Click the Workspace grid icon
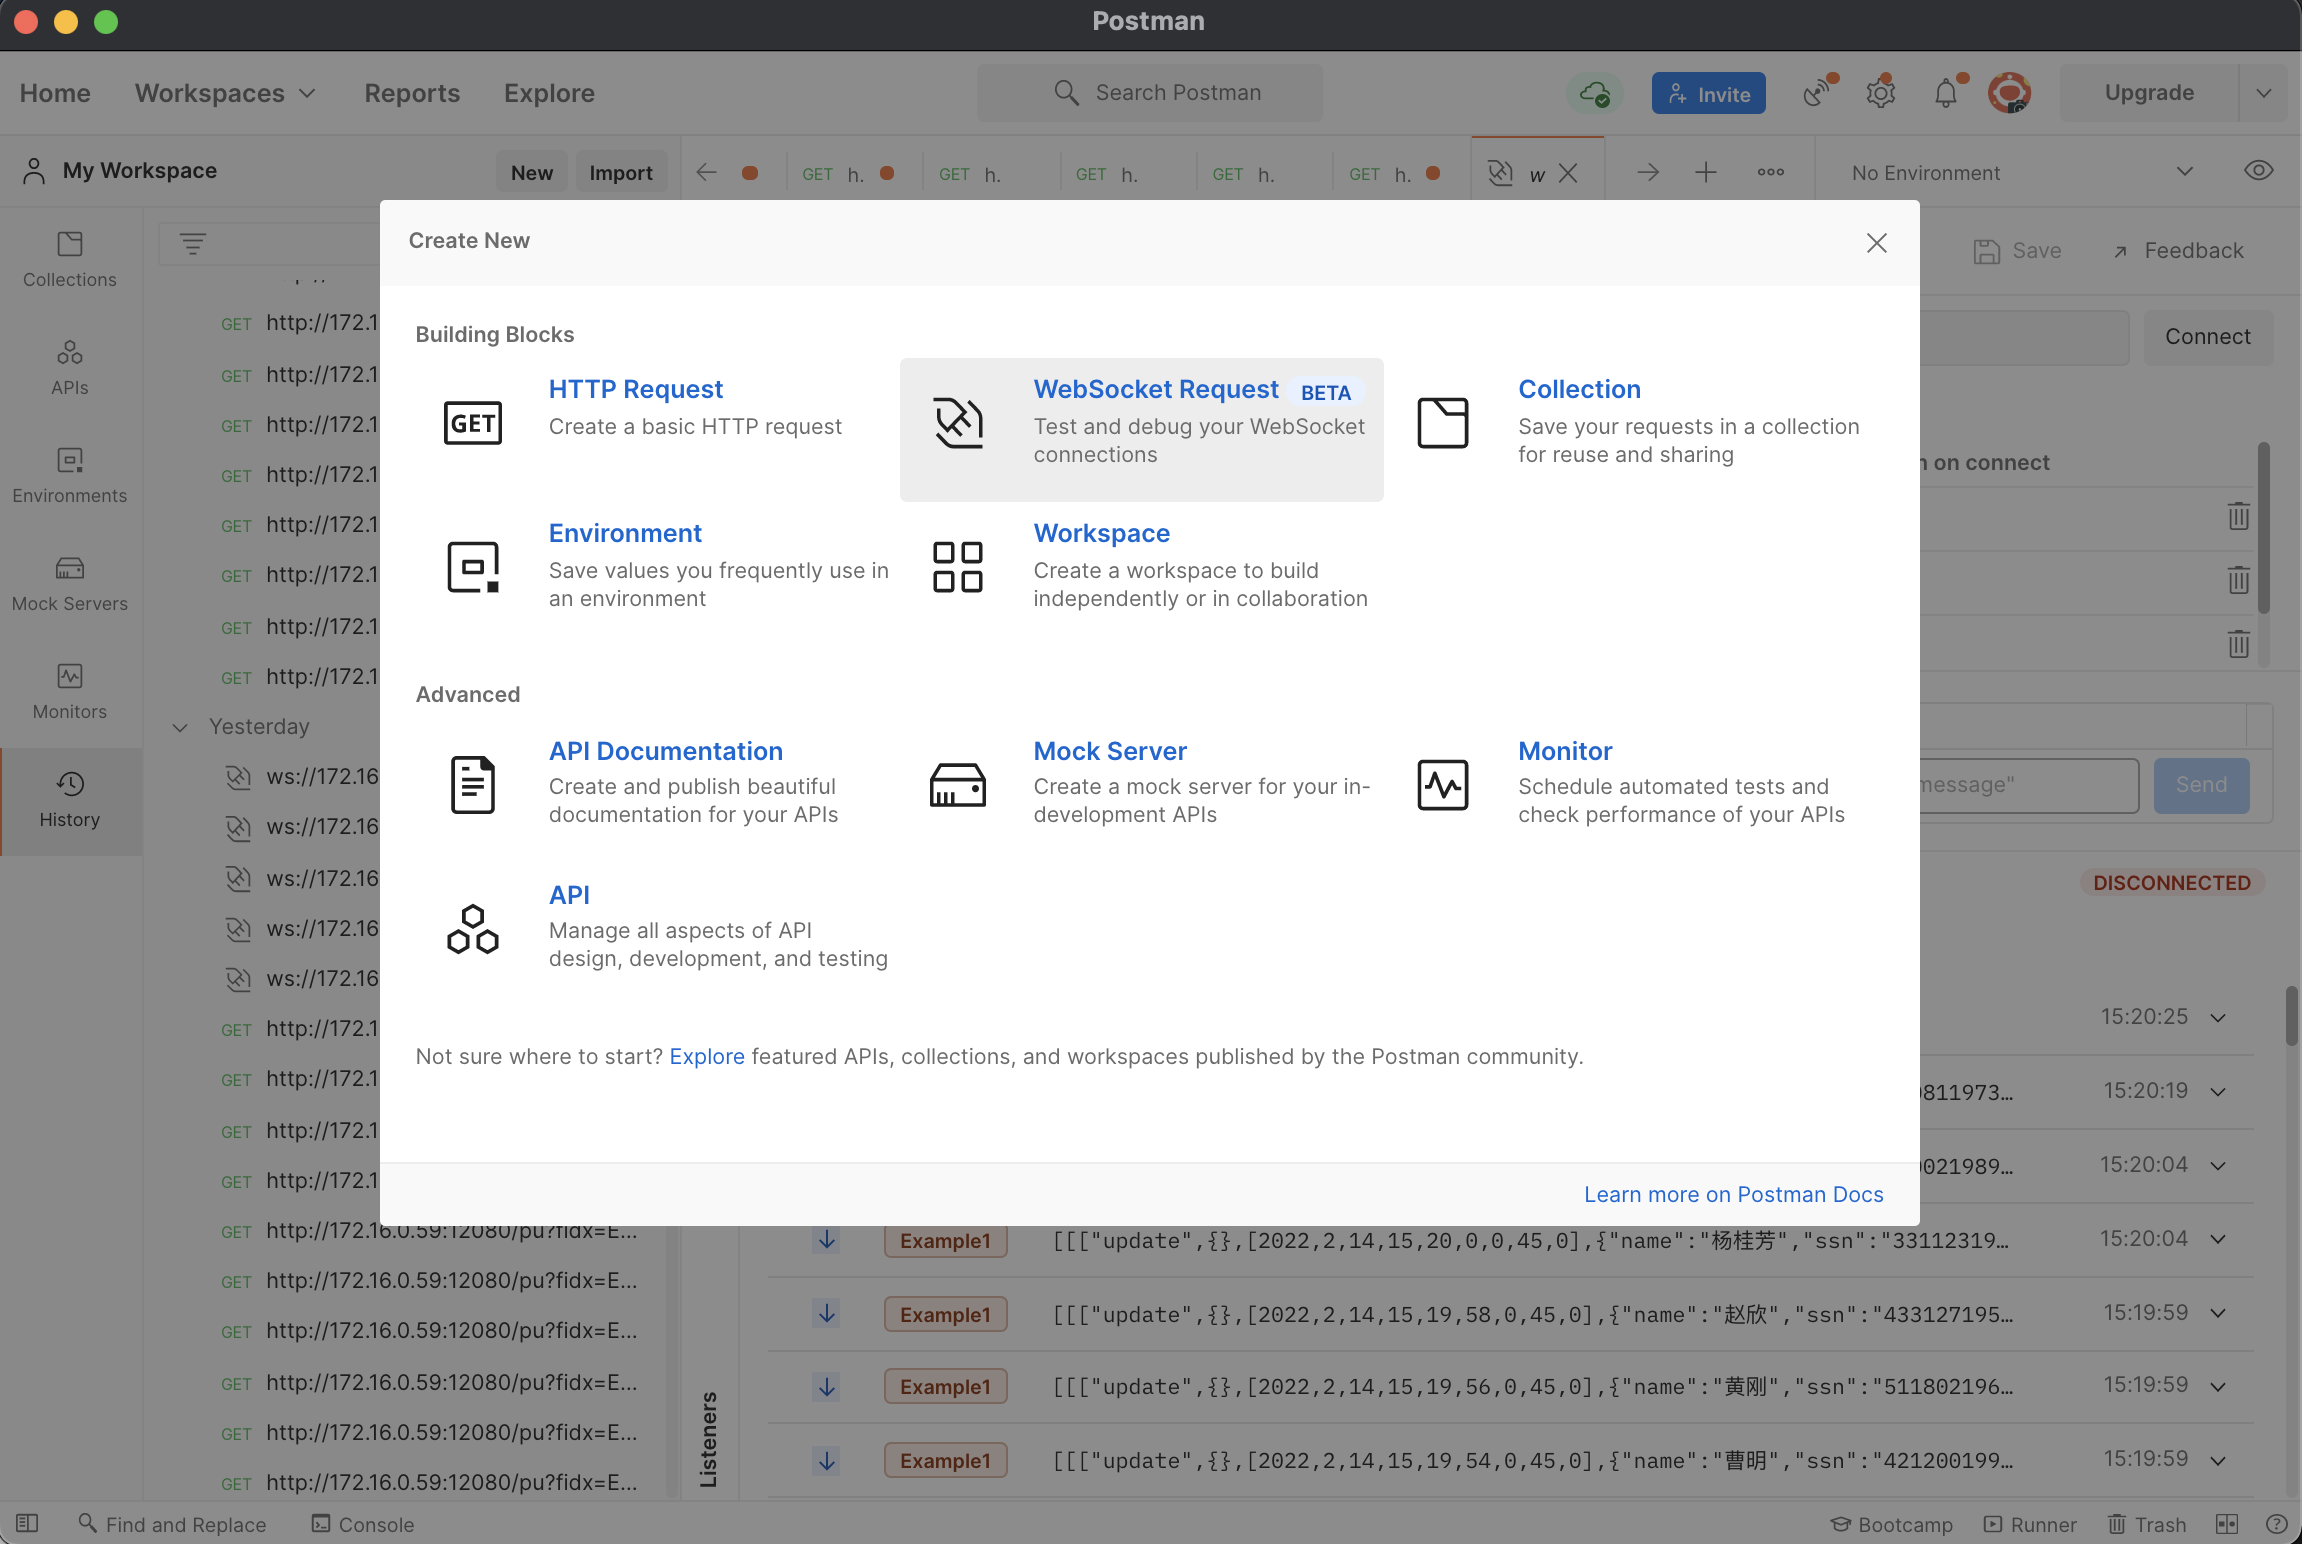This screenshot has width=2302, height=1544. pyautogui.click(x=958, y=566)
